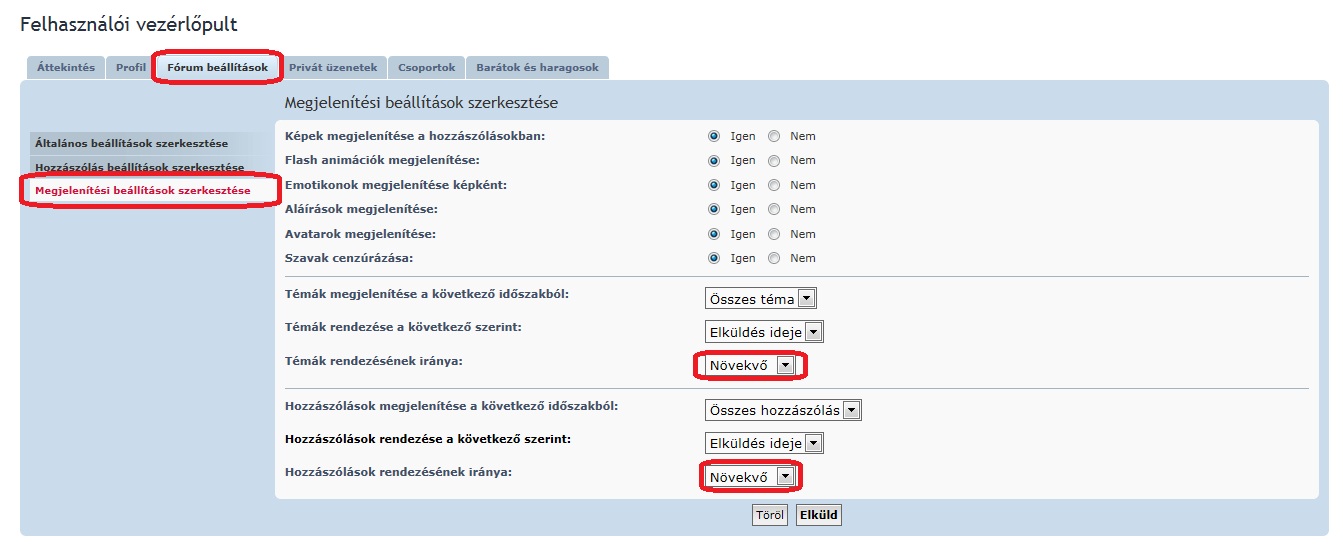Select Nem for Képek megjelenítése a hozzászólásokban

click(774, 136)
